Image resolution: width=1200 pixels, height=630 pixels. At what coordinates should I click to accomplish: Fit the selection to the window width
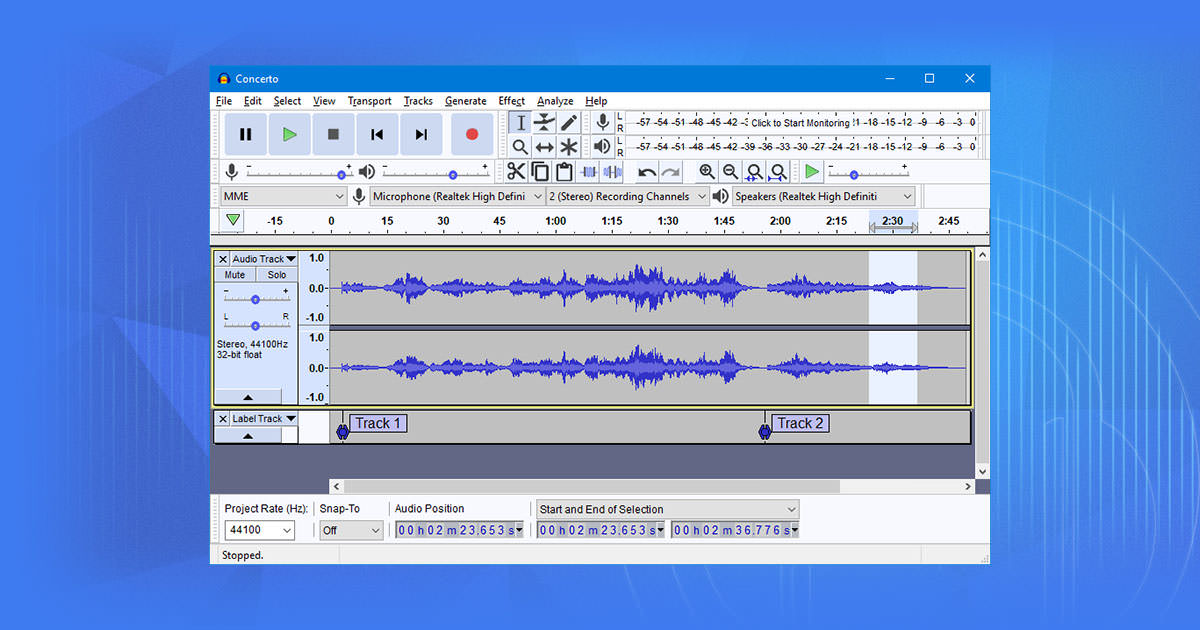755,172
